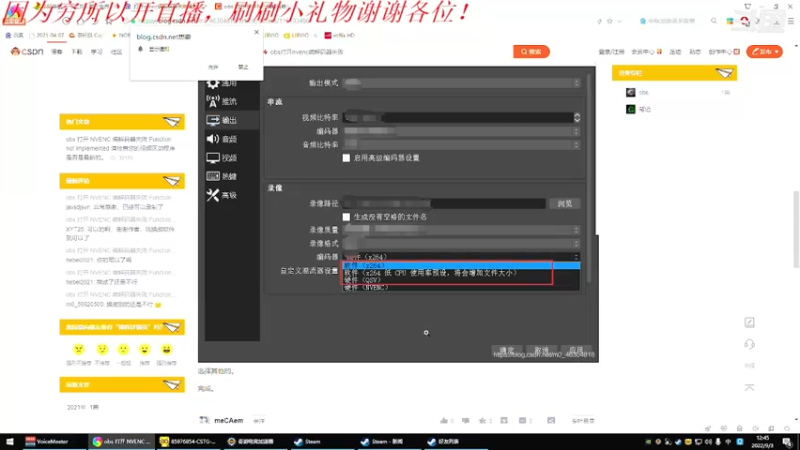Click the thumbs-up like icon below article
Image resolution: width=800 pixels, height=450 pixels.
pos(444,421)
